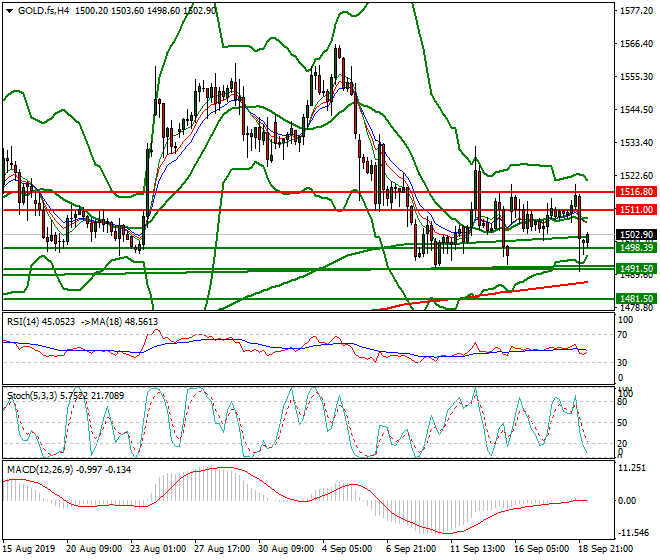This screenshot has width=660, height=560.
Task: Select the 30 Aug 09:00 time label
Action: click(286, 549)
